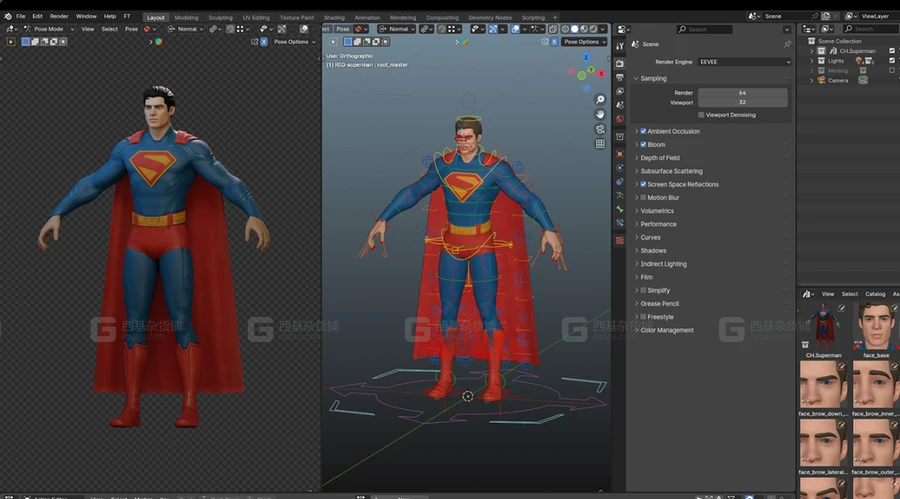Image resolution: width=900 pixels, height=499 pixels.
Task: Open the Pose Options dropdown in left viewport
Action: 294,42
